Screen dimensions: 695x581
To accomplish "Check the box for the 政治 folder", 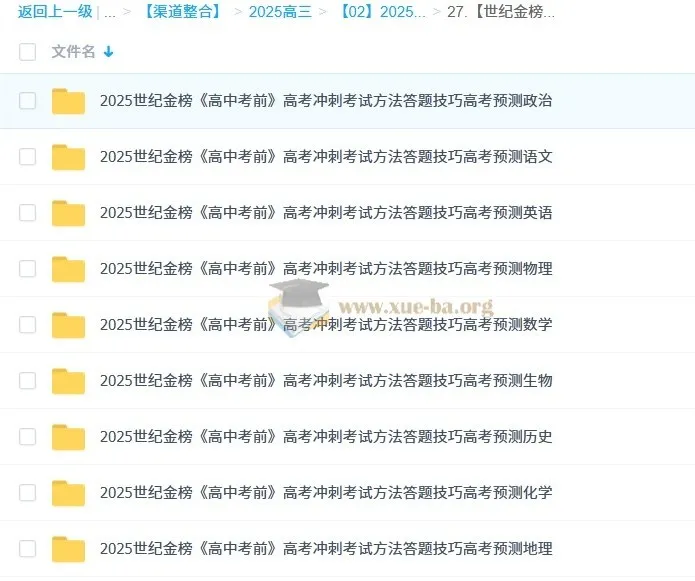I will click(27, 101).
